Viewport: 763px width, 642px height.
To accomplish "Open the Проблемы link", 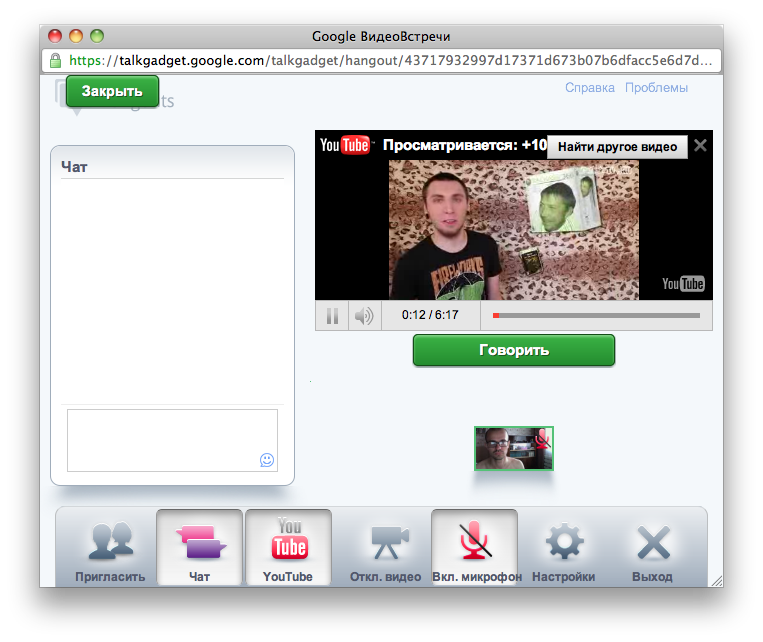I will coord(656,88).
